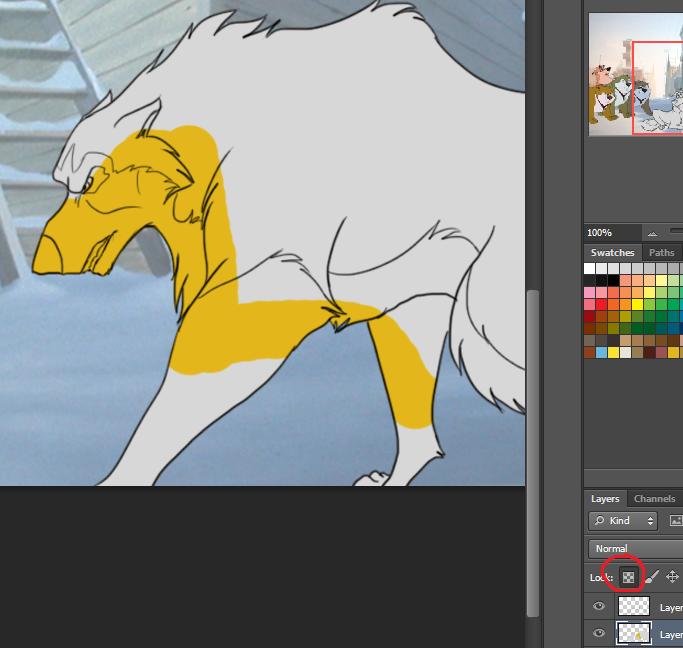Pick the sky blue swatch
683x648 pixels.
(602, 352)
